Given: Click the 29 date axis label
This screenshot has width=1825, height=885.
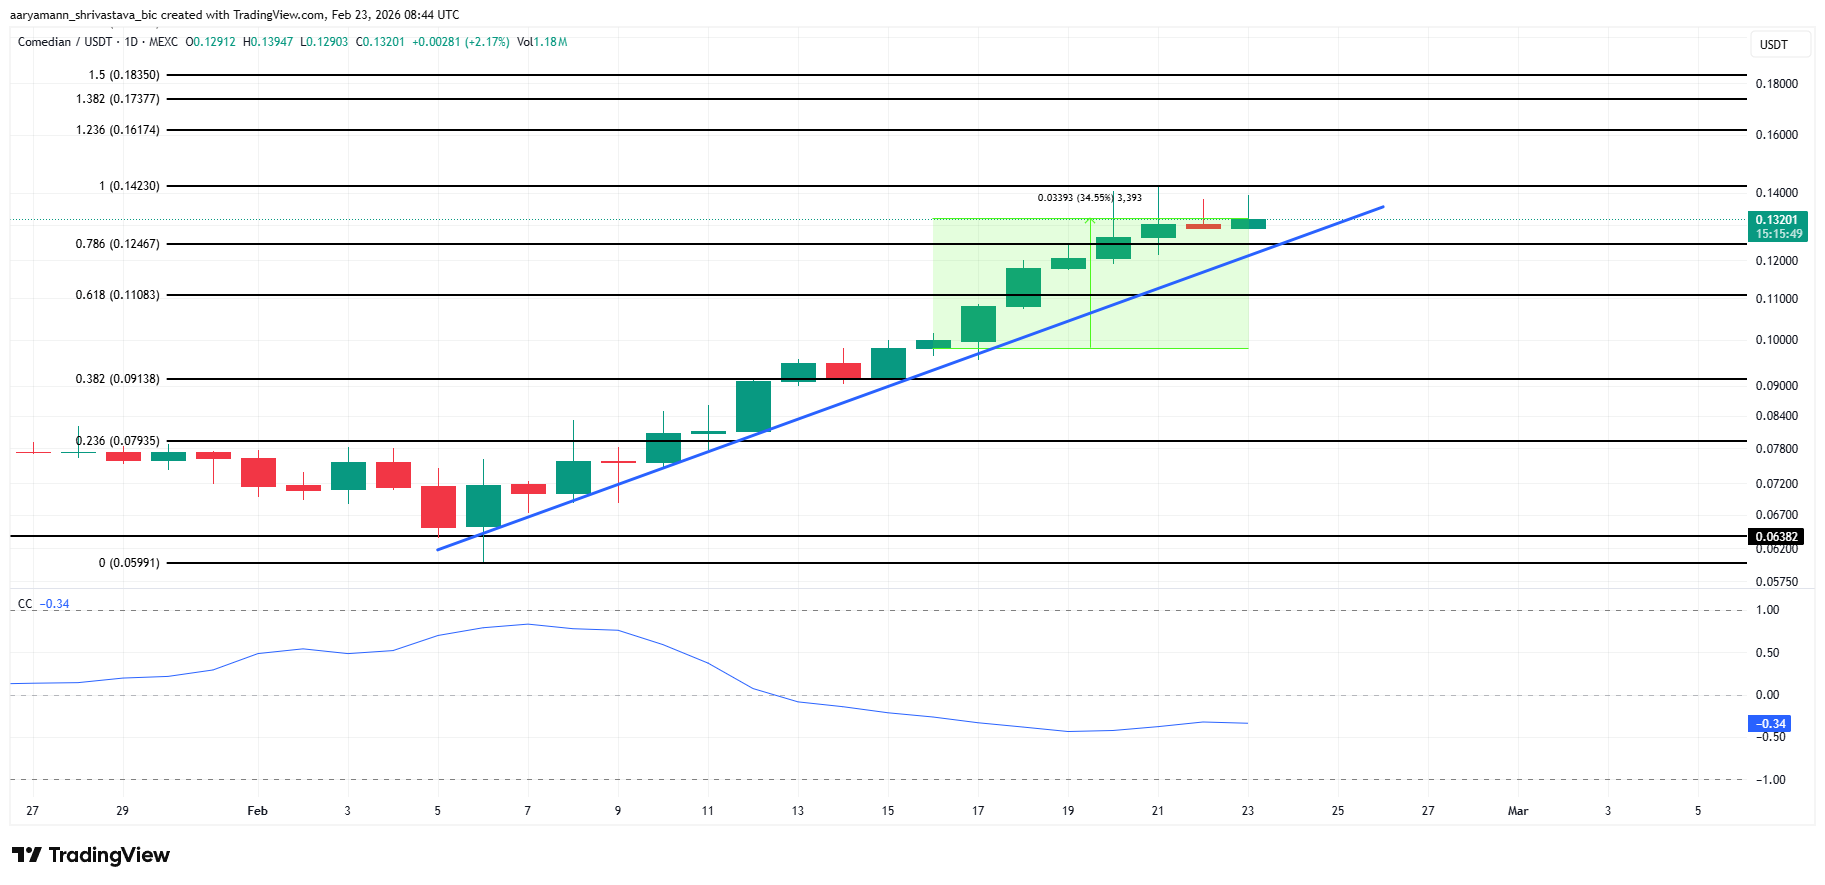Looking at the screenshot, I should [122, 811].
